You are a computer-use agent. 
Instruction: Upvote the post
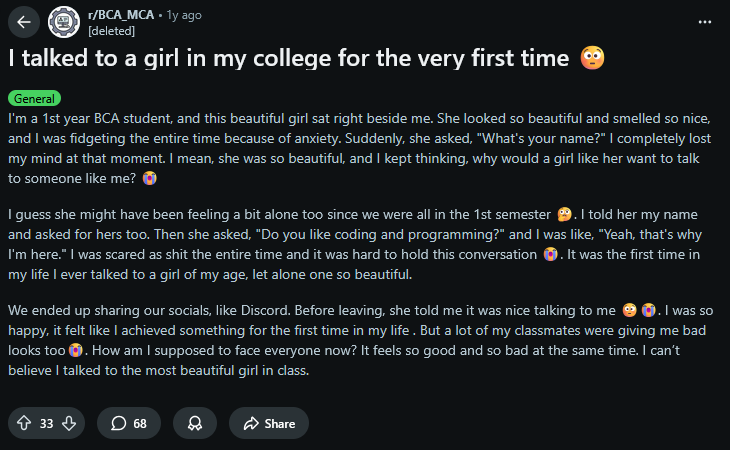coord(24,423)
